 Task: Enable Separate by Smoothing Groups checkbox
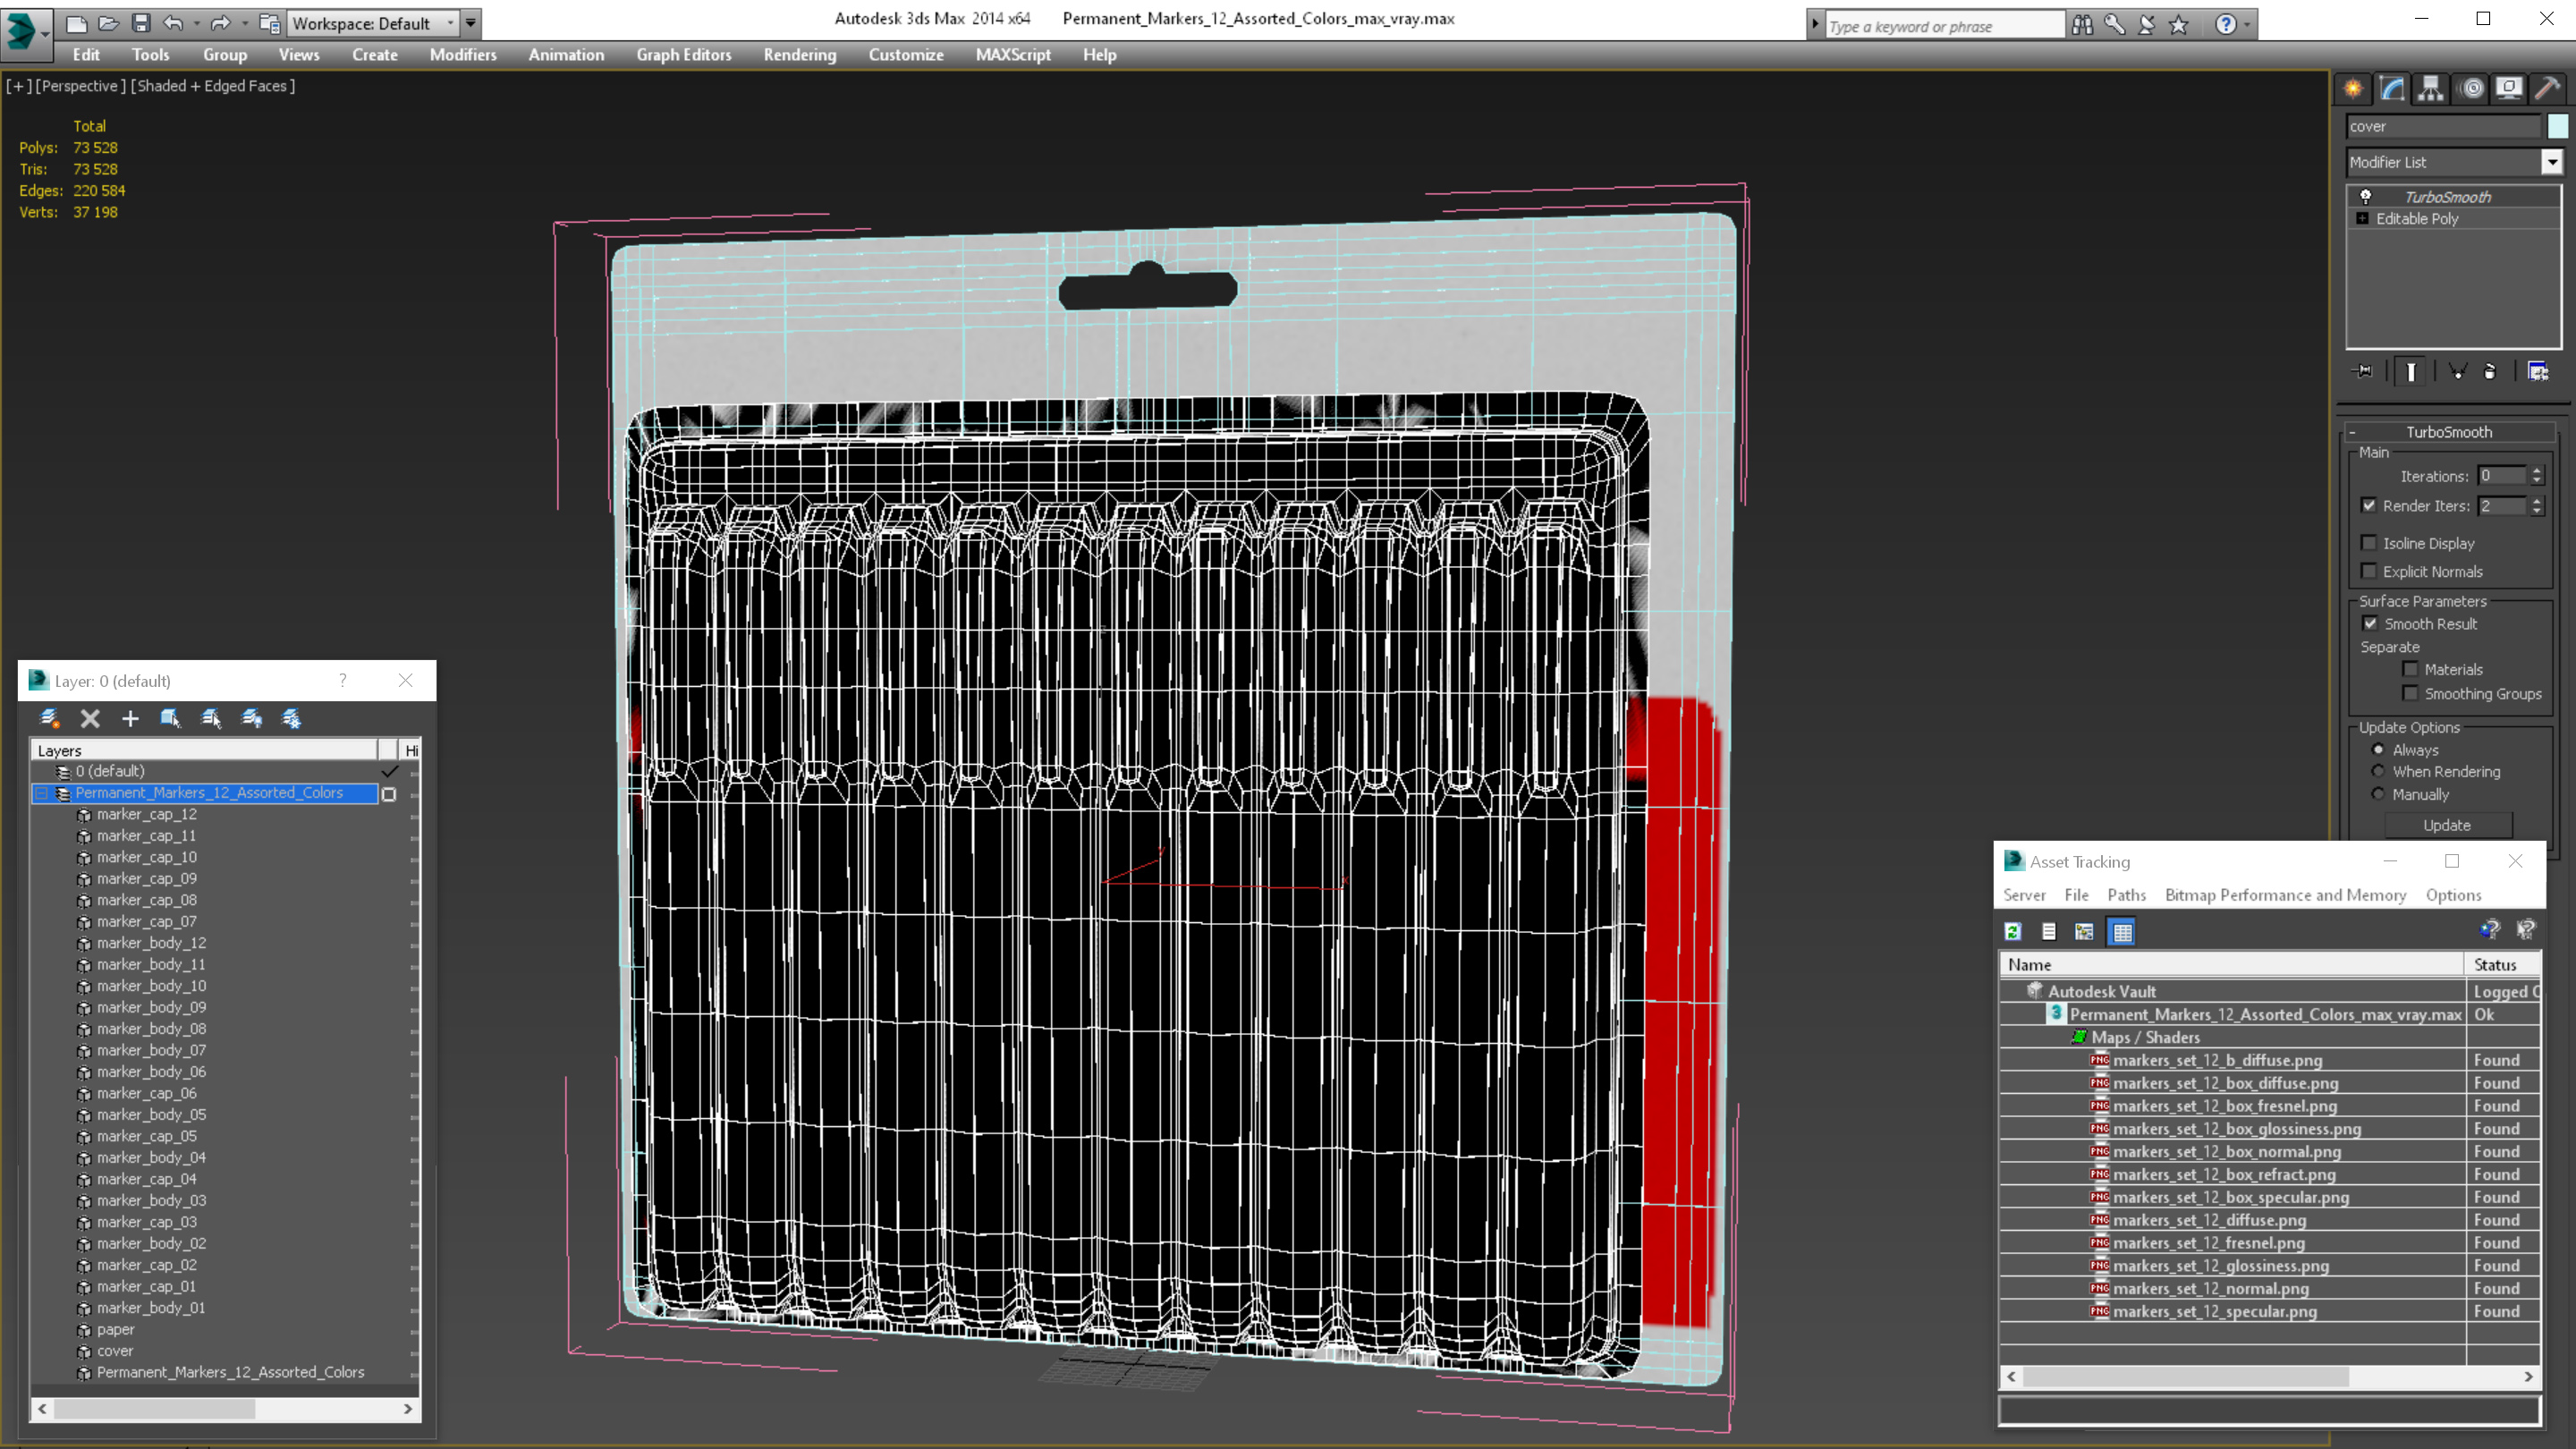click(x=2410, y=693)
